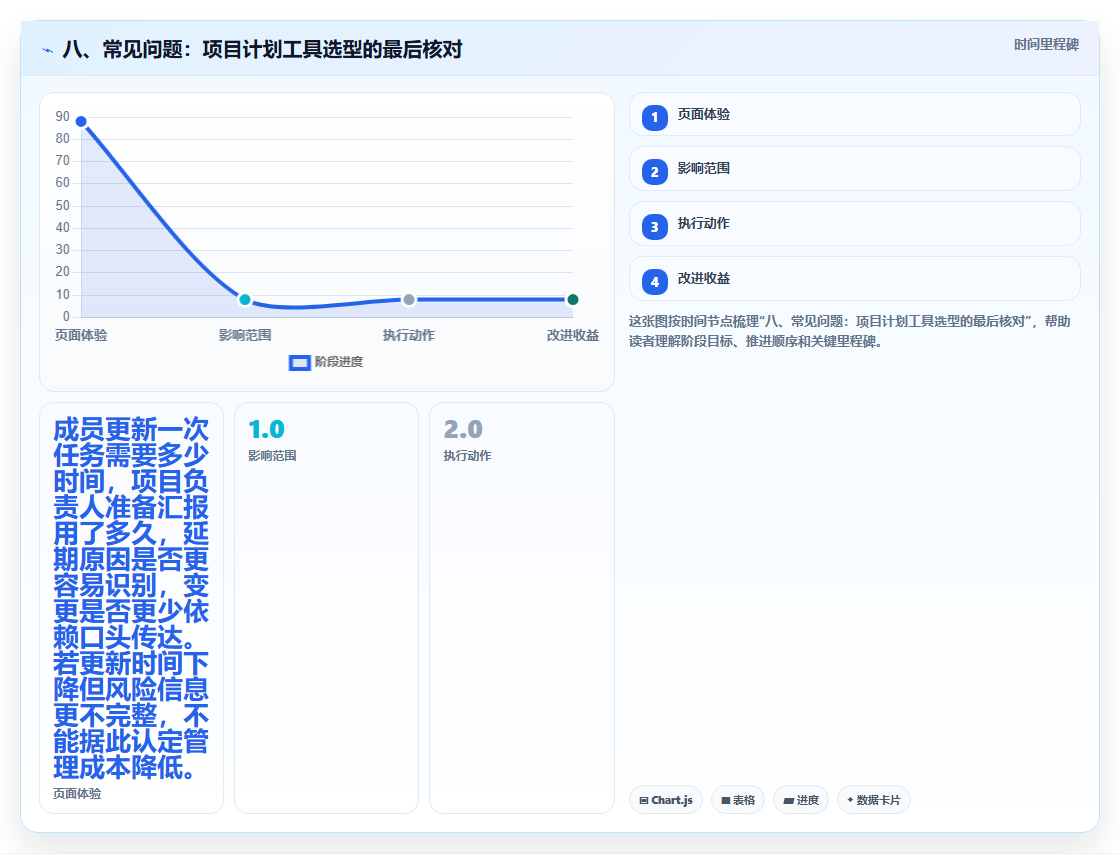The image size is (1120, 854).
Task: Click the sparkle icon in the 数据卡片 tag
Action: (x=850, y=800)
